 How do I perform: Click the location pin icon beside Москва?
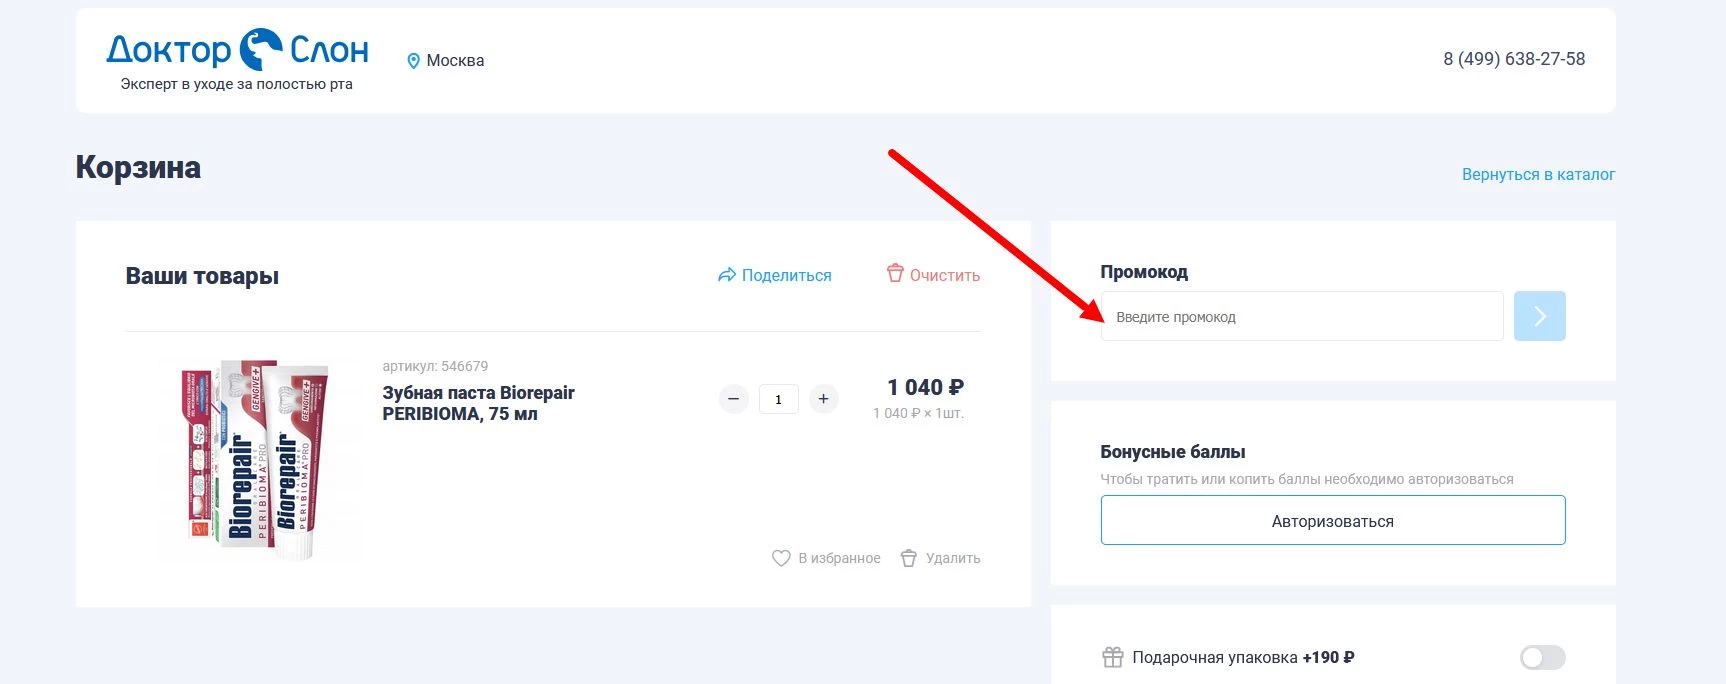click(x=413, y=61)
